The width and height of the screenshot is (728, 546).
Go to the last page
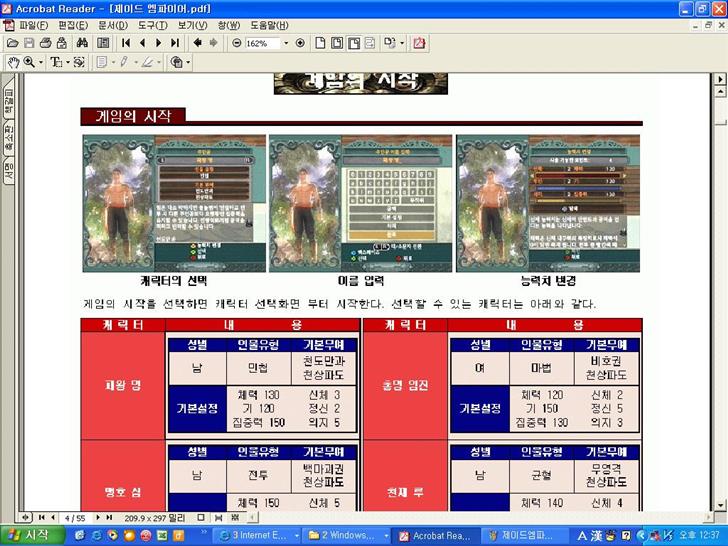coord(175,43)
